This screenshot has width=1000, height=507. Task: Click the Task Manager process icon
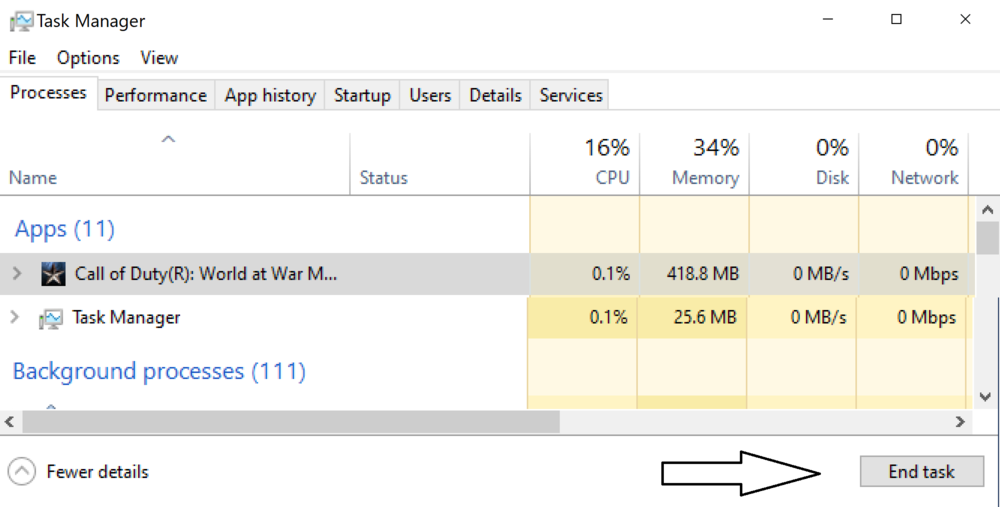pyautogui.click(x=50, y=318)
